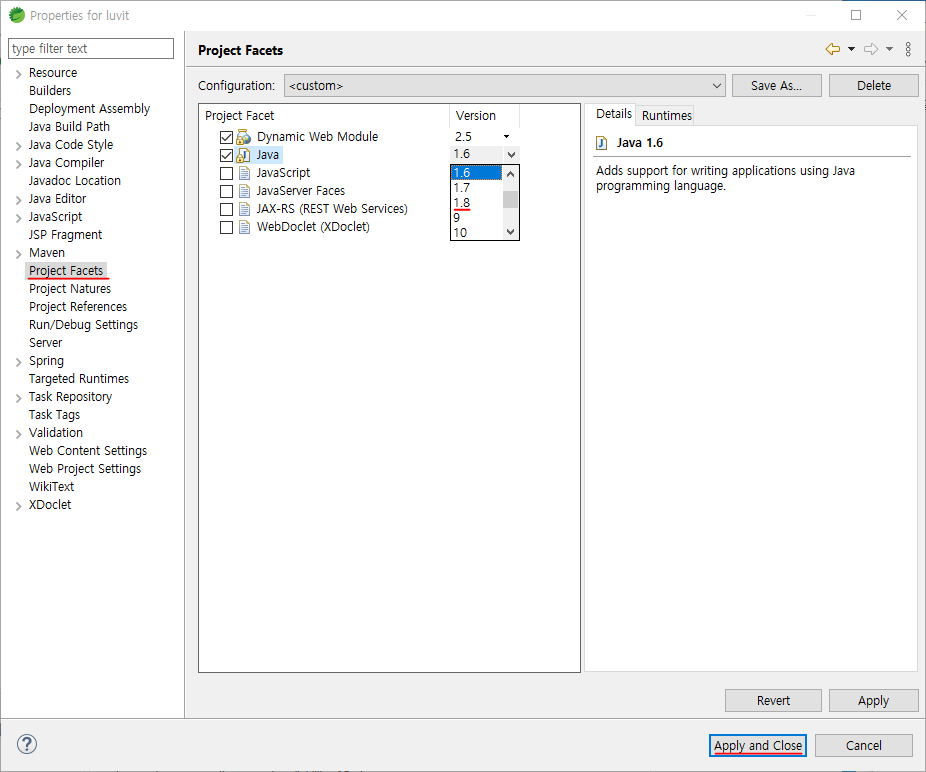This screenshot has height=772, width=926.
Task: Uncheck the Java facet checkbox
Action: [x=226, y=155]
